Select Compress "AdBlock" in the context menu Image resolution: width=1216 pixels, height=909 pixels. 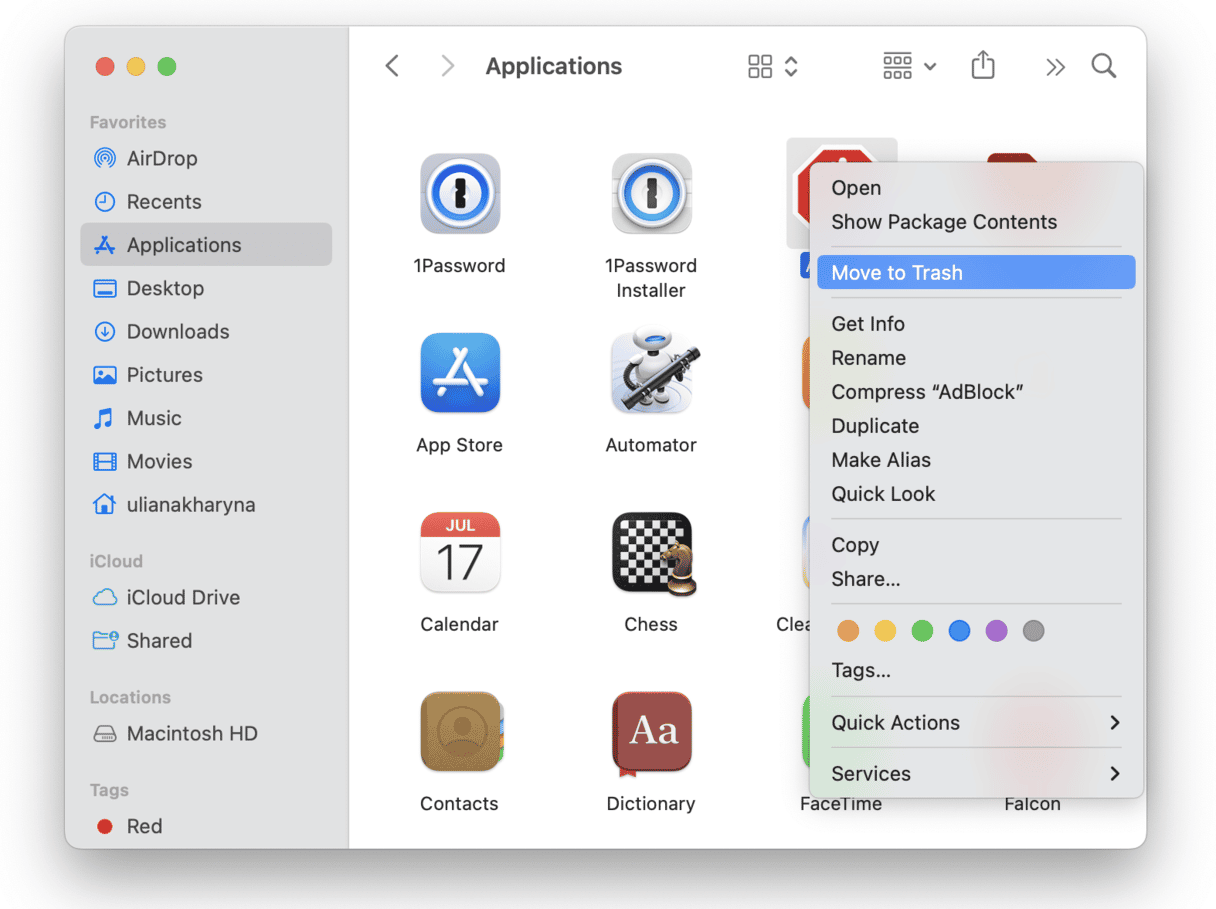(927, 391)
